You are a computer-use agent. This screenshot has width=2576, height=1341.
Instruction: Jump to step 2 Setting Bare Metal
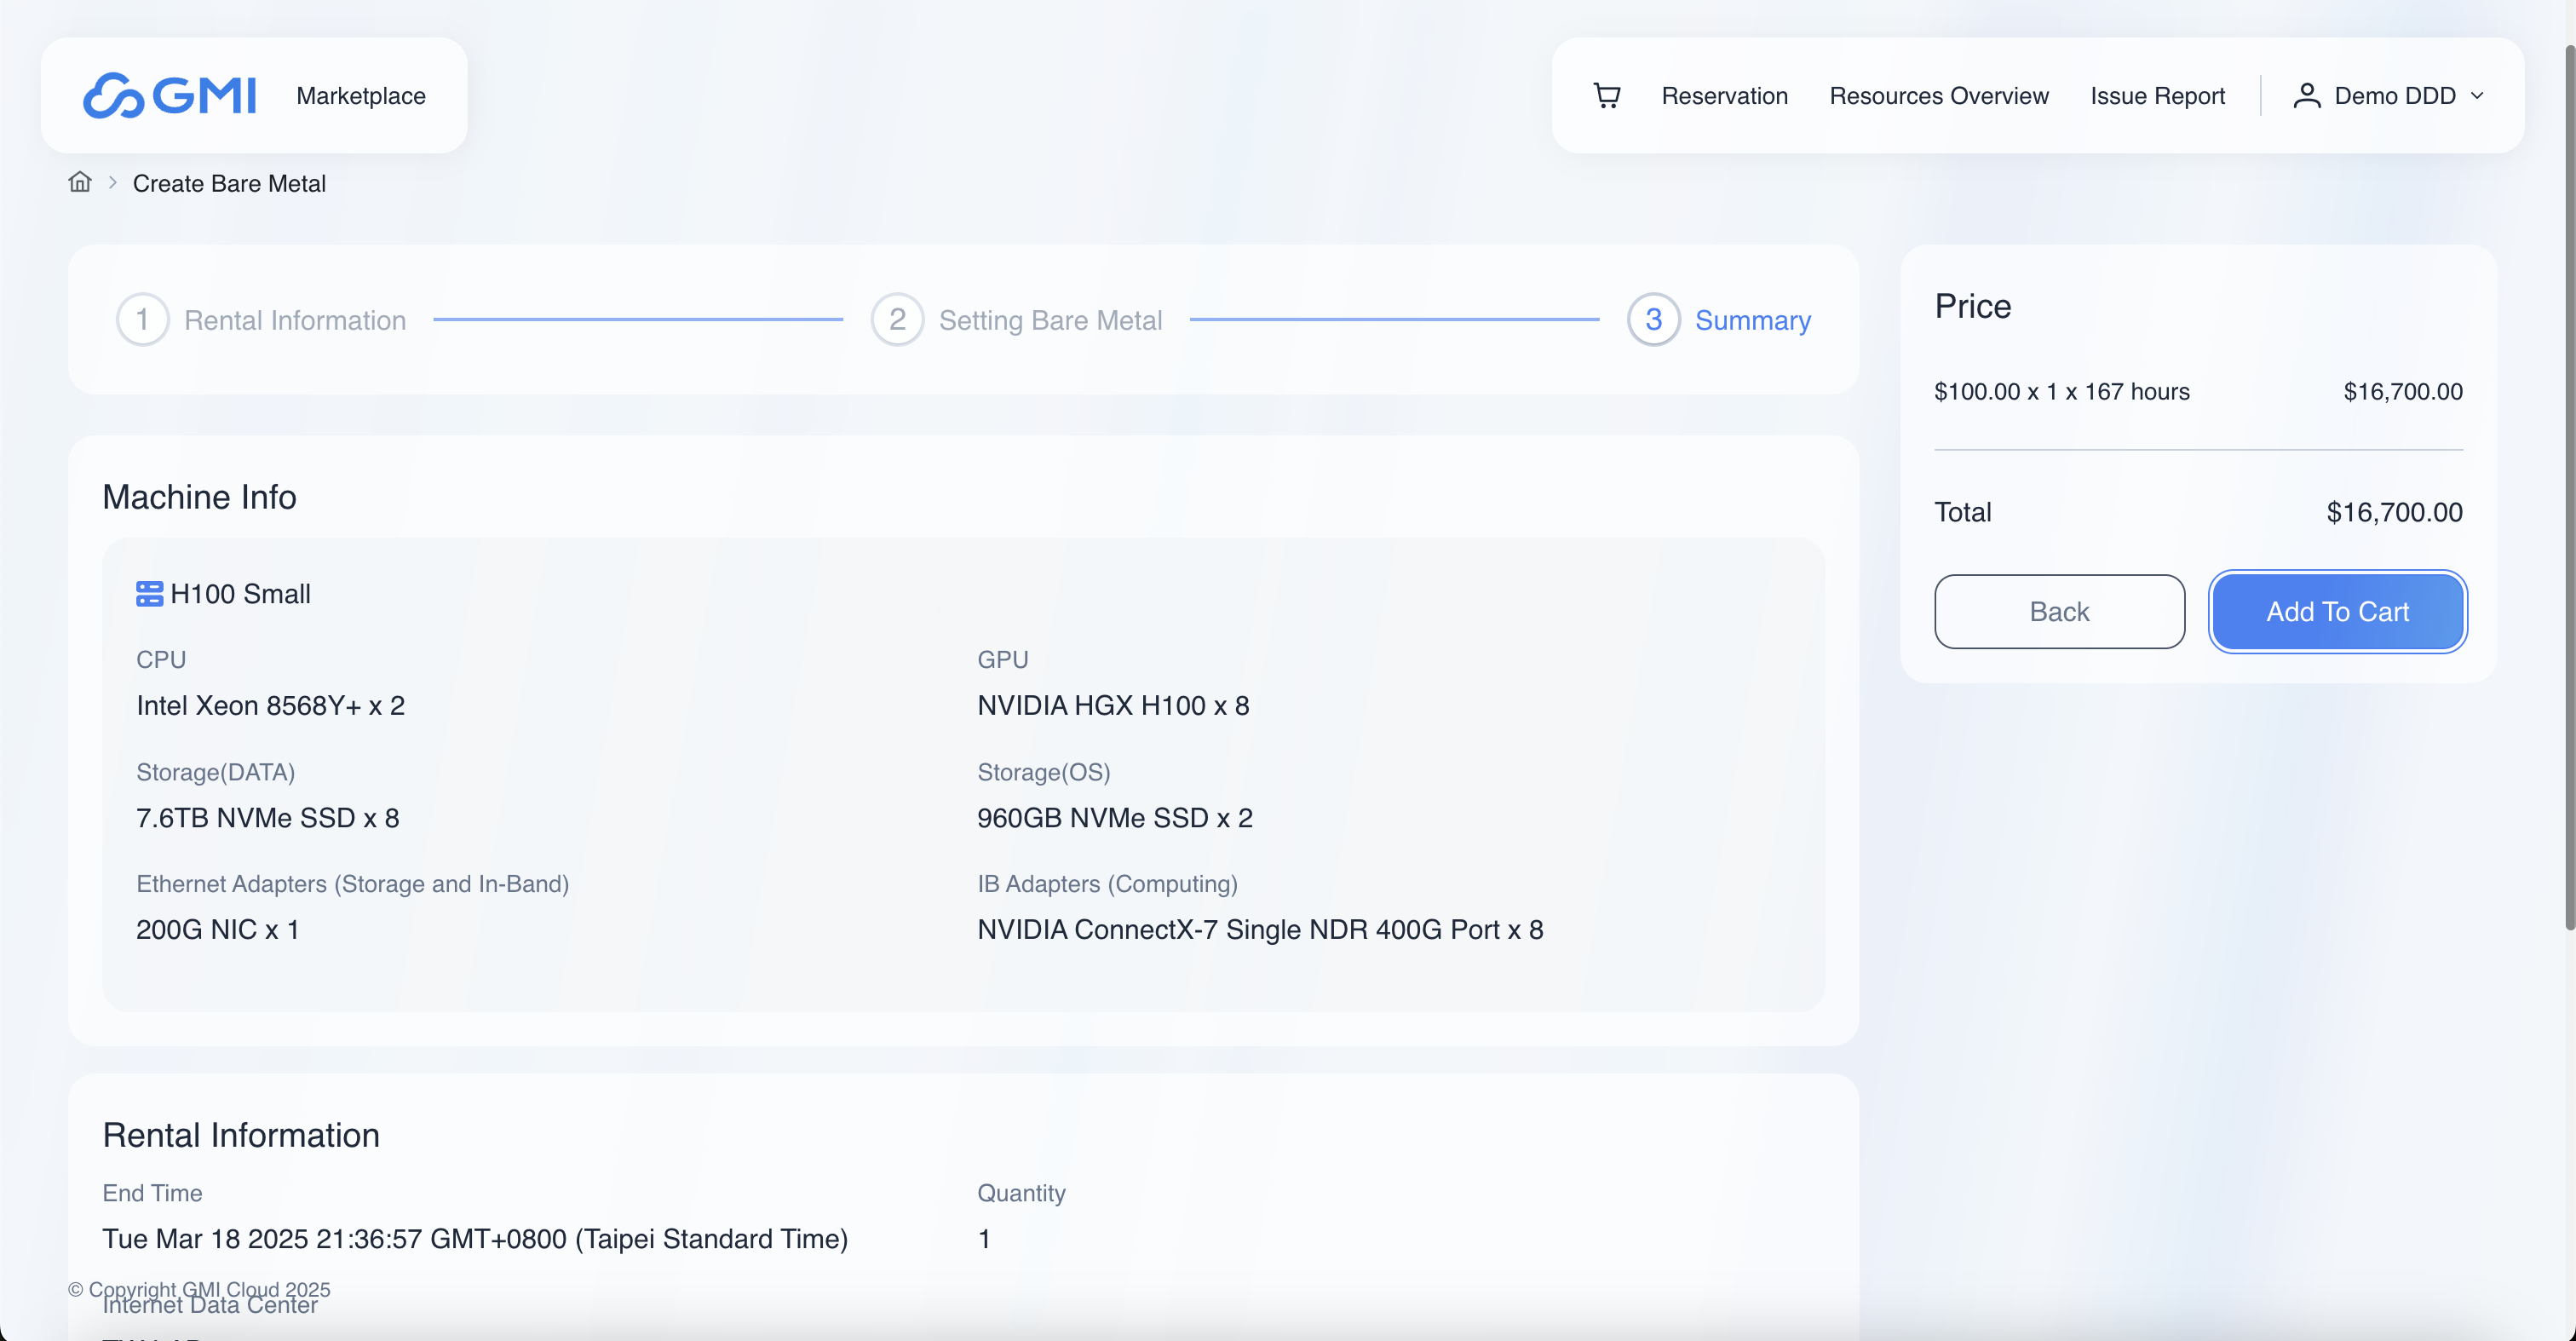point(1016,320)
